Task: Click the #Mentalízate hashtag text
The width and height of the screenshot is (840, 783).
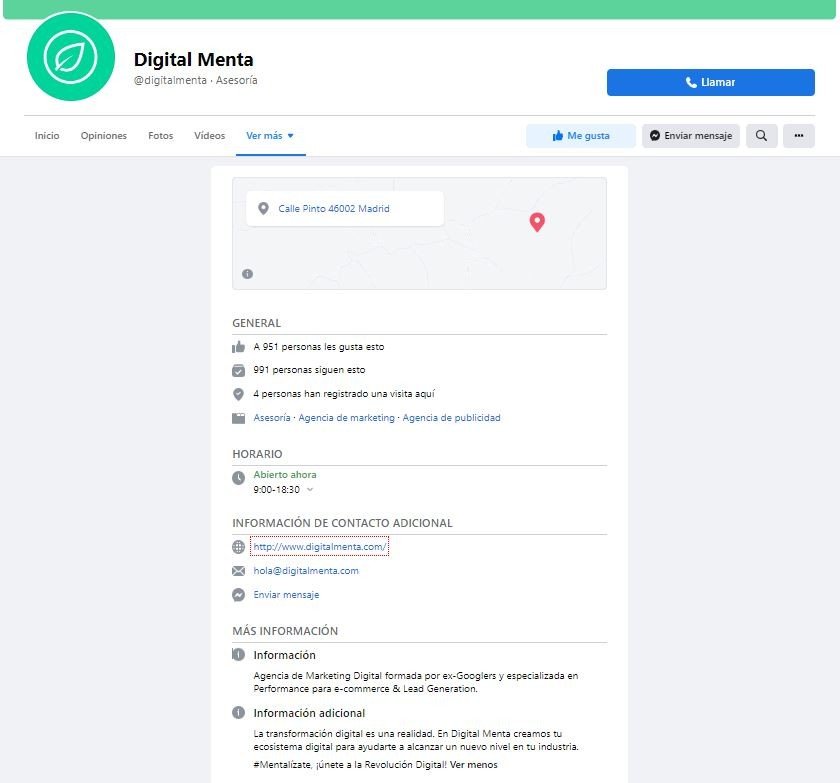Action: (282, 765)
